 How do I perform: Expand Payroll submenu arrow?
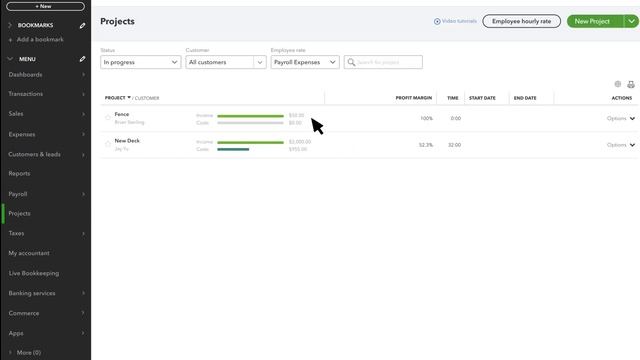83,194
